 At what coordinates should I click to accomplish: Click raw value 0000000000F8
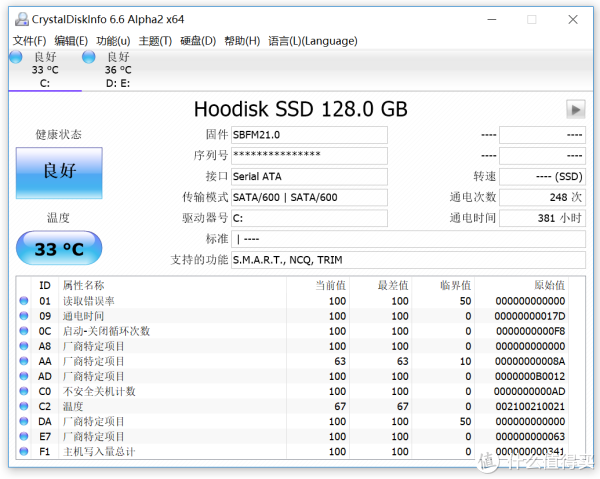point(530,331)
